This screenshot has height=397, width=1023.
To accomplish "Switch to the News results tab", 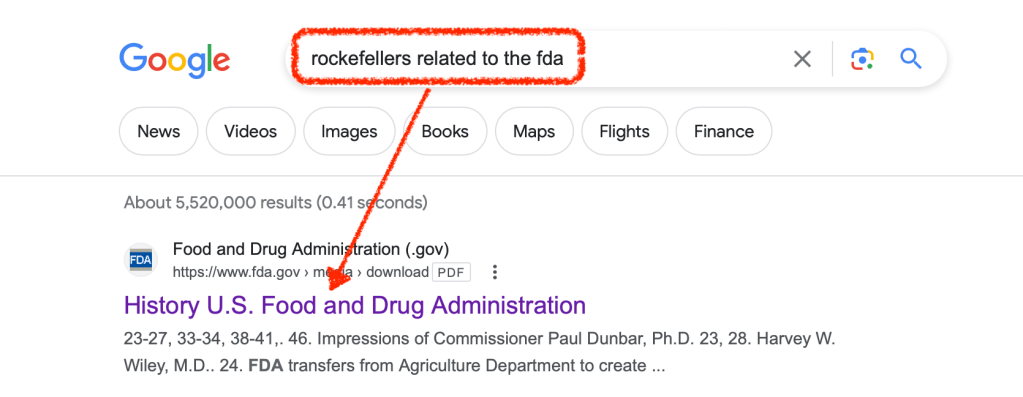I will pos(159,132).
